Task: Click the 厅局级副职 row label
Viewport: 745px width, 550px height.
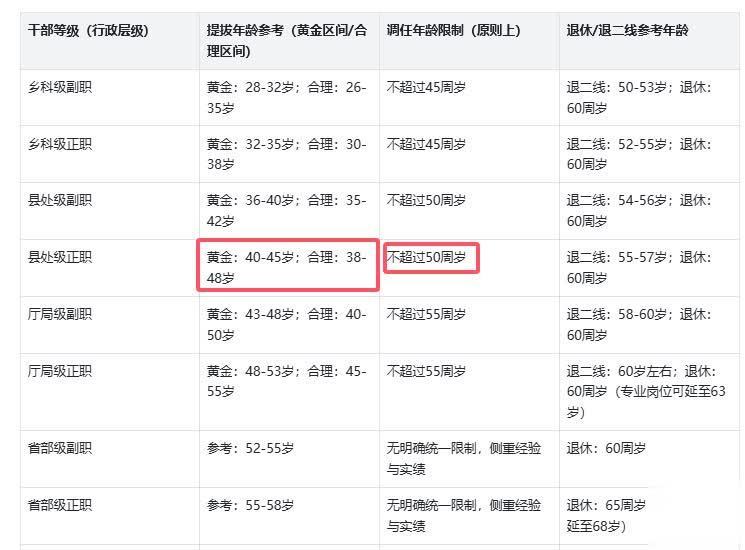Action: point(60,314)
